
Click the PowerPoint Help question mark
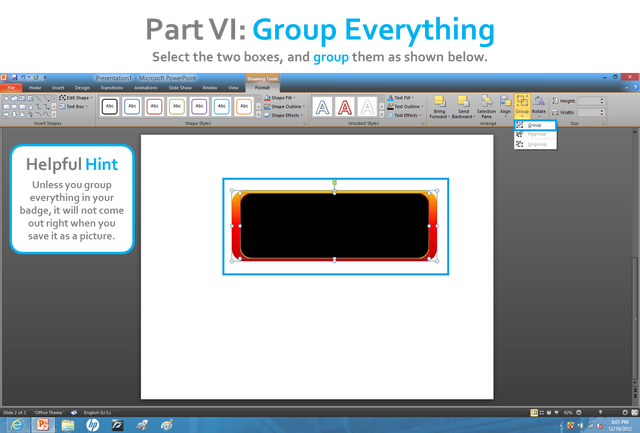click(635, 88)
